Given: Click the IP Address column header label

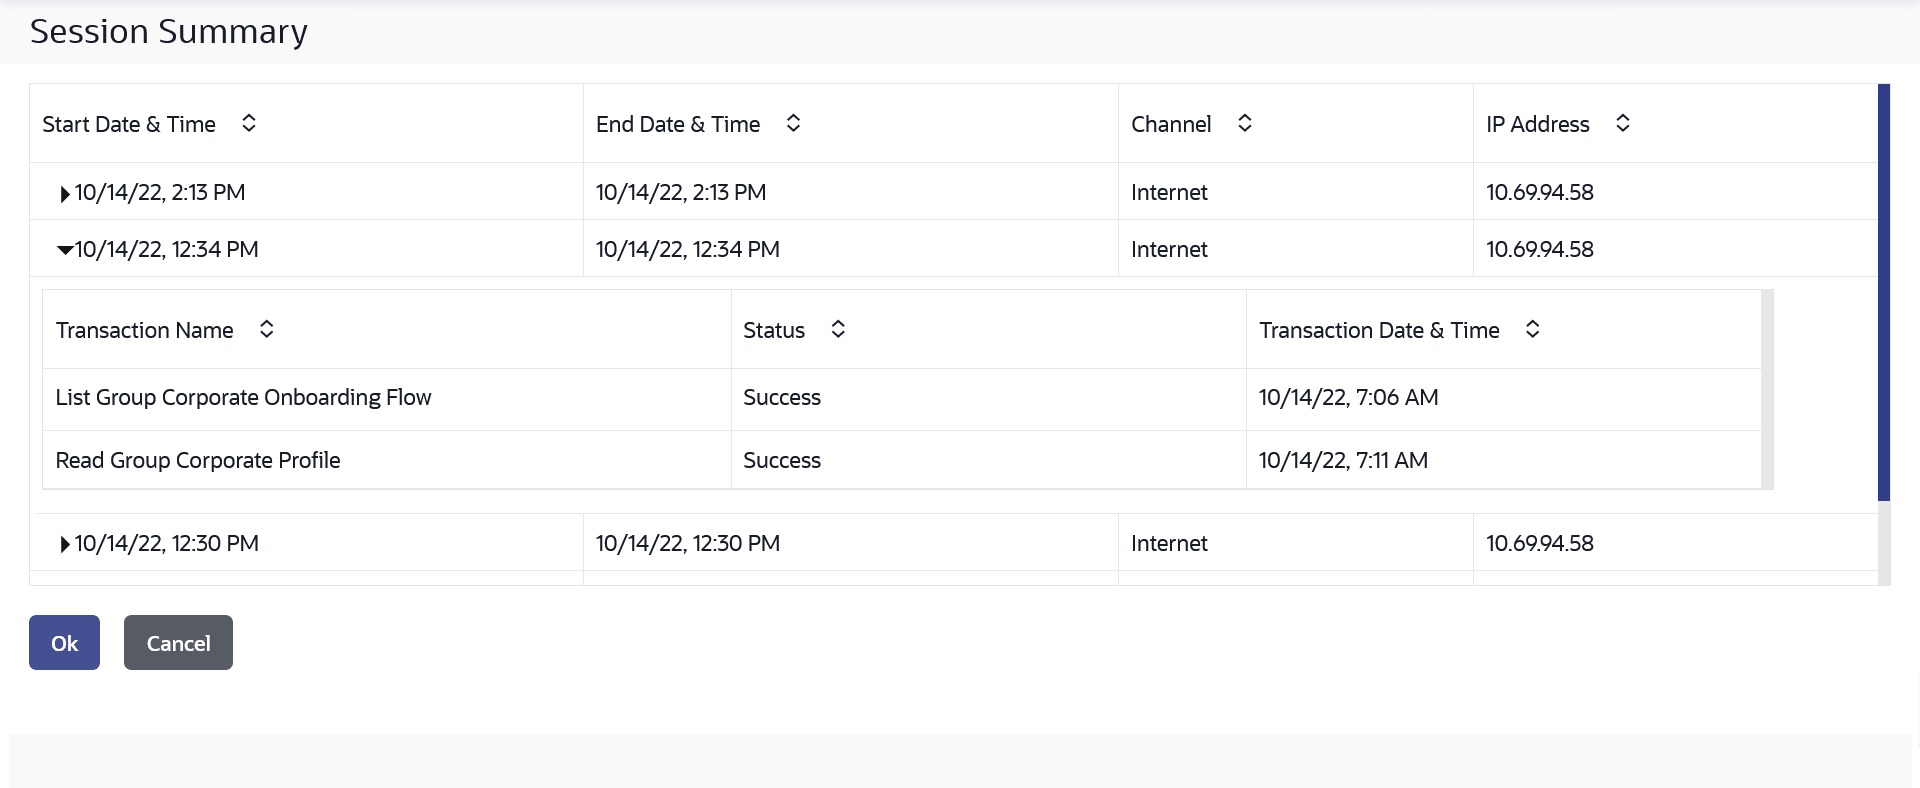Looking at the screenshot, I should click(x=1537, y=124).
